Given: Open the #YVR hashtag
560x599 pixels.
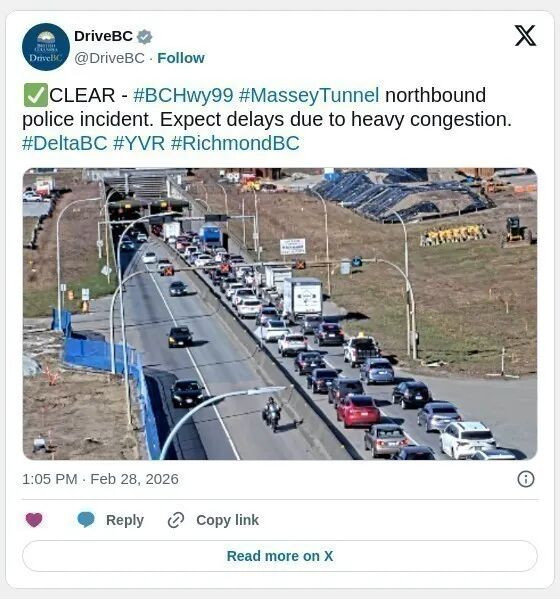Looking at the screenshot, I should (139, 143).
